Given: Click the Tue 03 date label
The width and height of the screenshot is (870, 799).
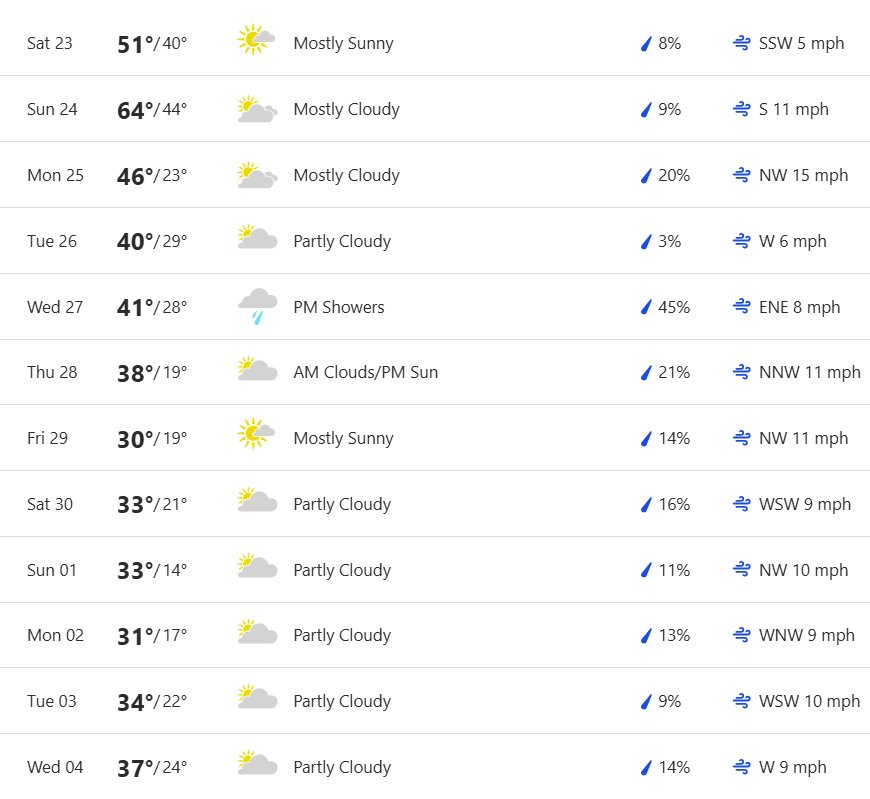Looking at the screenshot, I should [52, 701].
